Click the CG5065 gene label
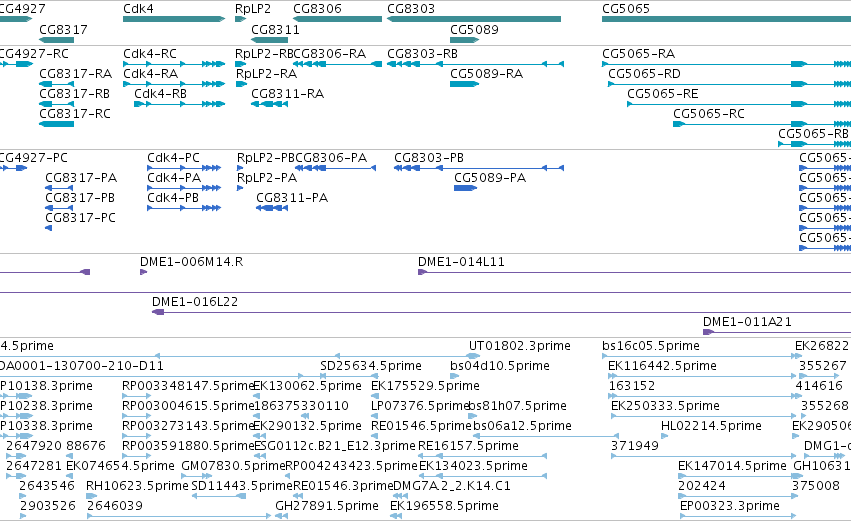Viewport: 851px width, 521px height. coord(626,9)
